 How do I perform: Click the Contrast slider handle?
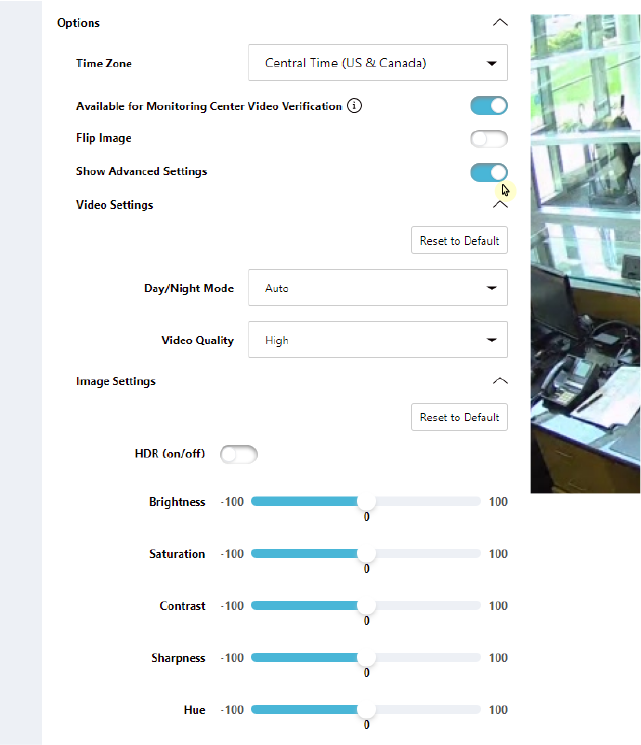pos(366,605)
